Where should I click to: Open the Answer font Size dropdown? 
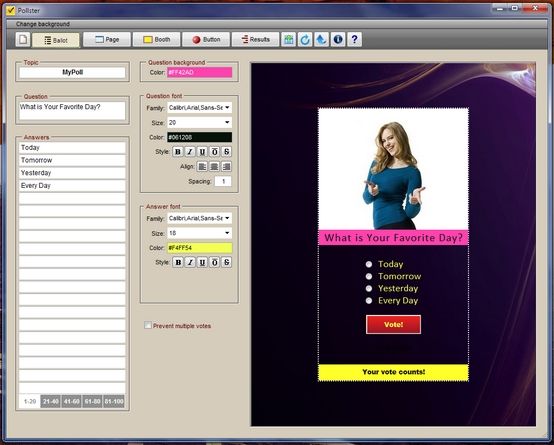[x=199, y=233]
